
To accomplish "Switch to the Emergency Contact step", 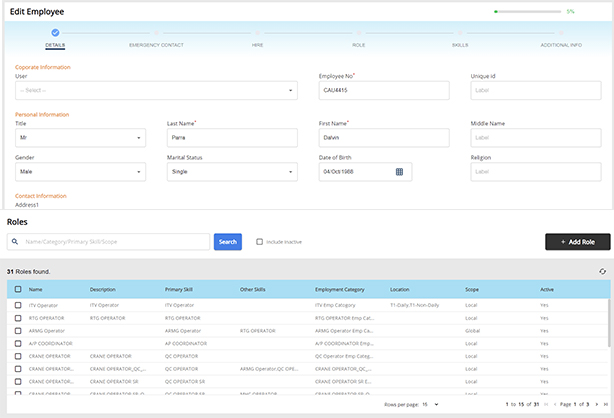I will pyautogui.click(x=157, y=45).
